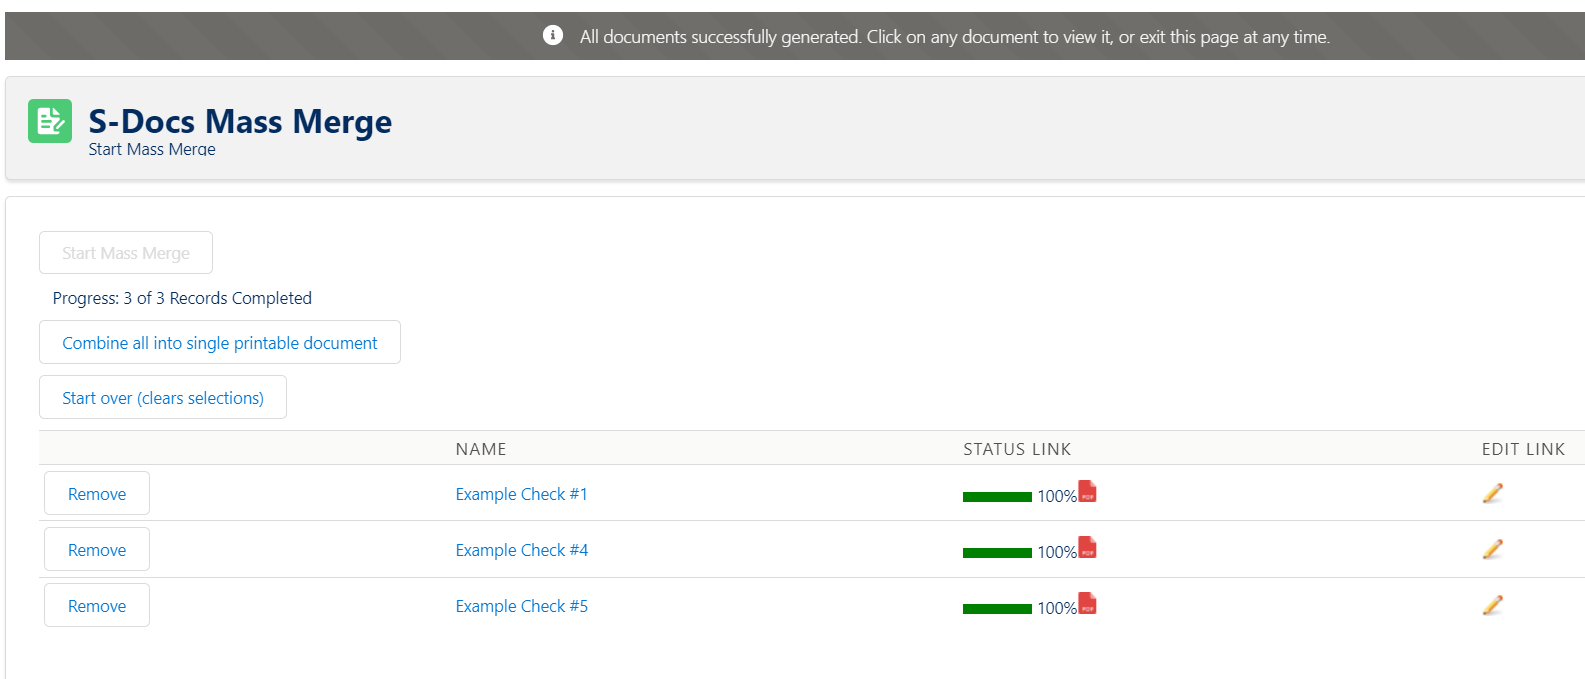
Task: Click the Progress: 3 of 3 Records Completed text
Action: tap(182, 298)
